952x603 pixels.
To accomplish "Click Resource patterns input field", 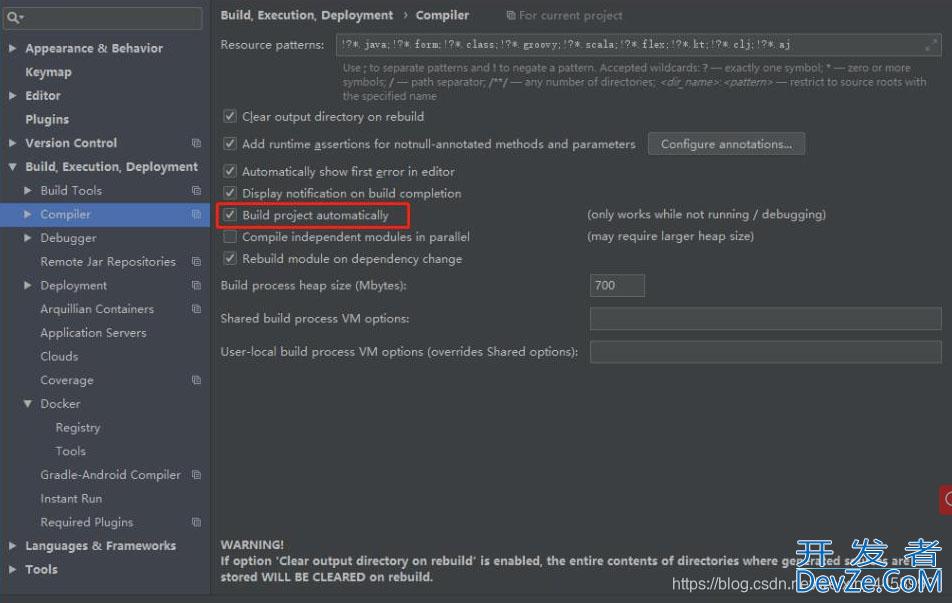I will click(638, 45).
